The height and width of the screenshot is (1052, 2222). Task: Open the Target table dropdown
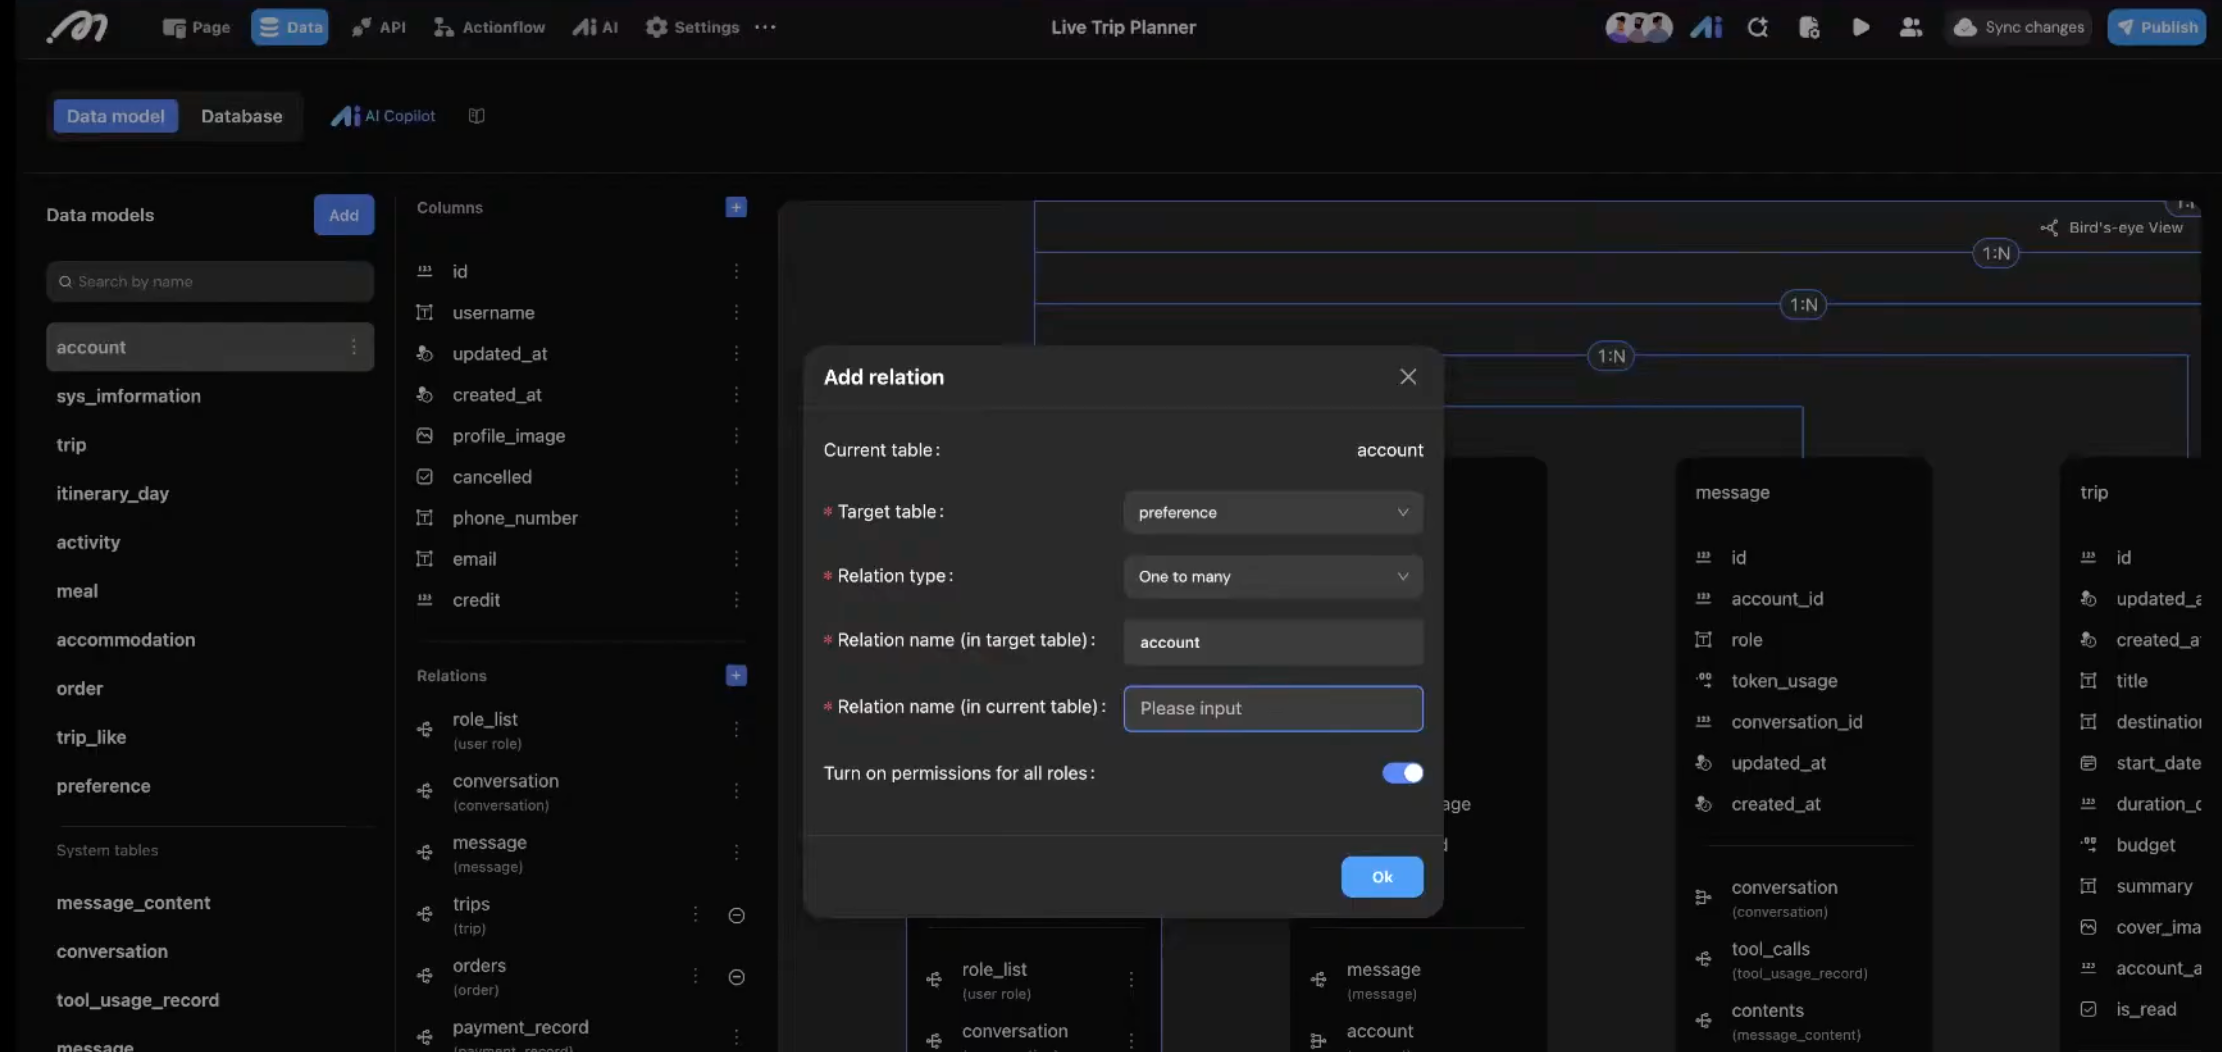point(1272,512)
